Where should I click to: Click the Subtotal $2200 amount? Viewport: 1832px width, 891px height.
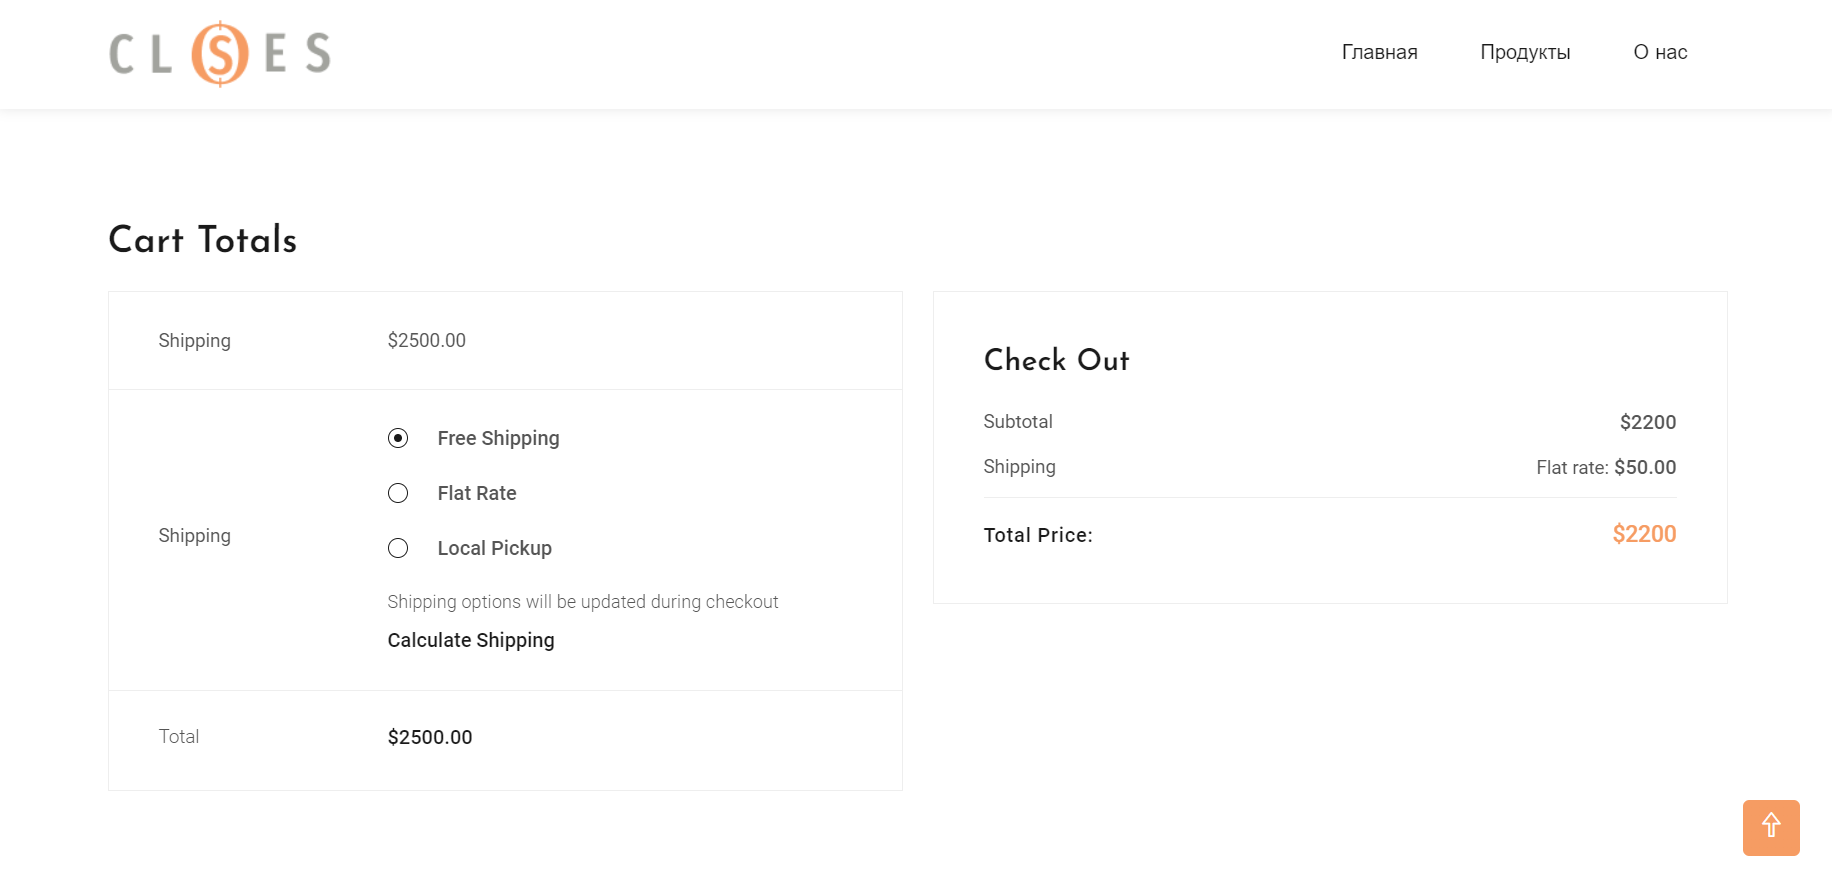(x=1647, y=422)
